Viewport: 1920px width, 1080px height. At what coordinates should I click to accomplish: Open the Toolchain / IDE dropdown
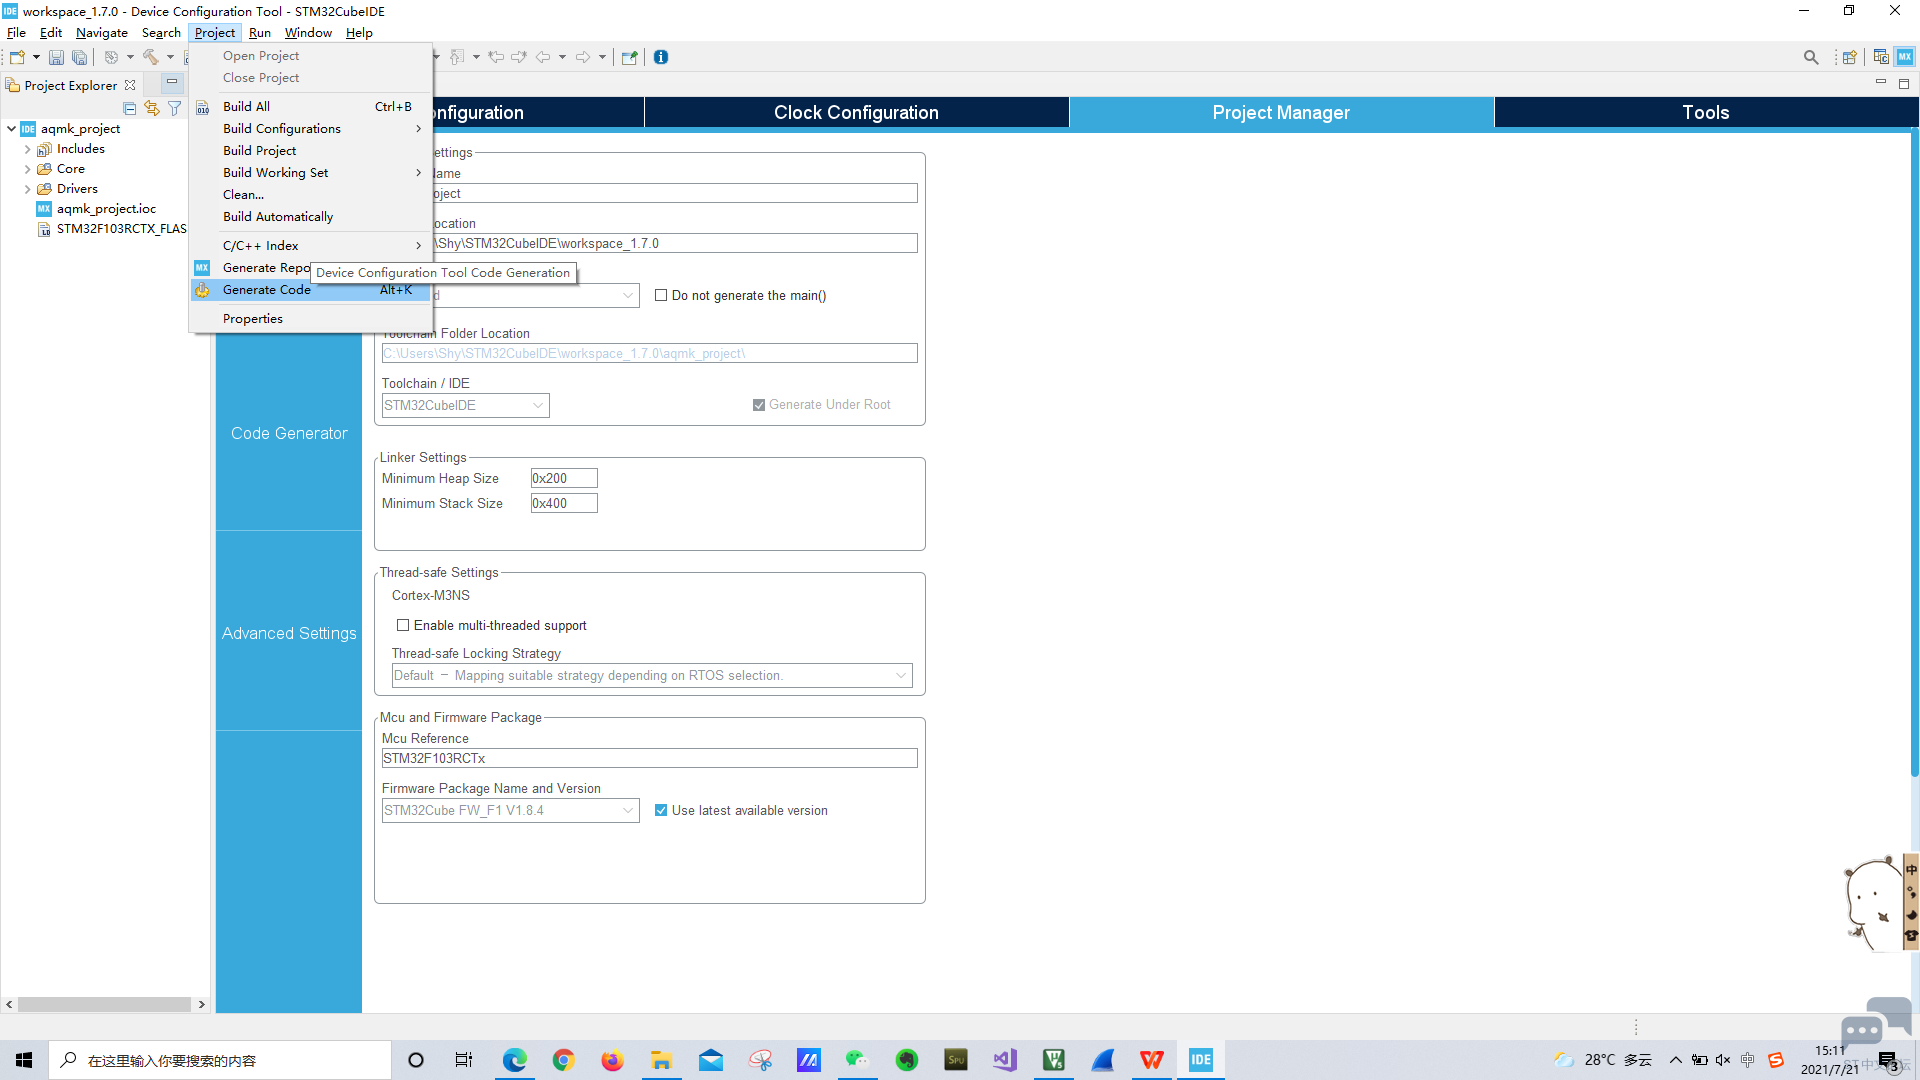(x=466, y=405)
